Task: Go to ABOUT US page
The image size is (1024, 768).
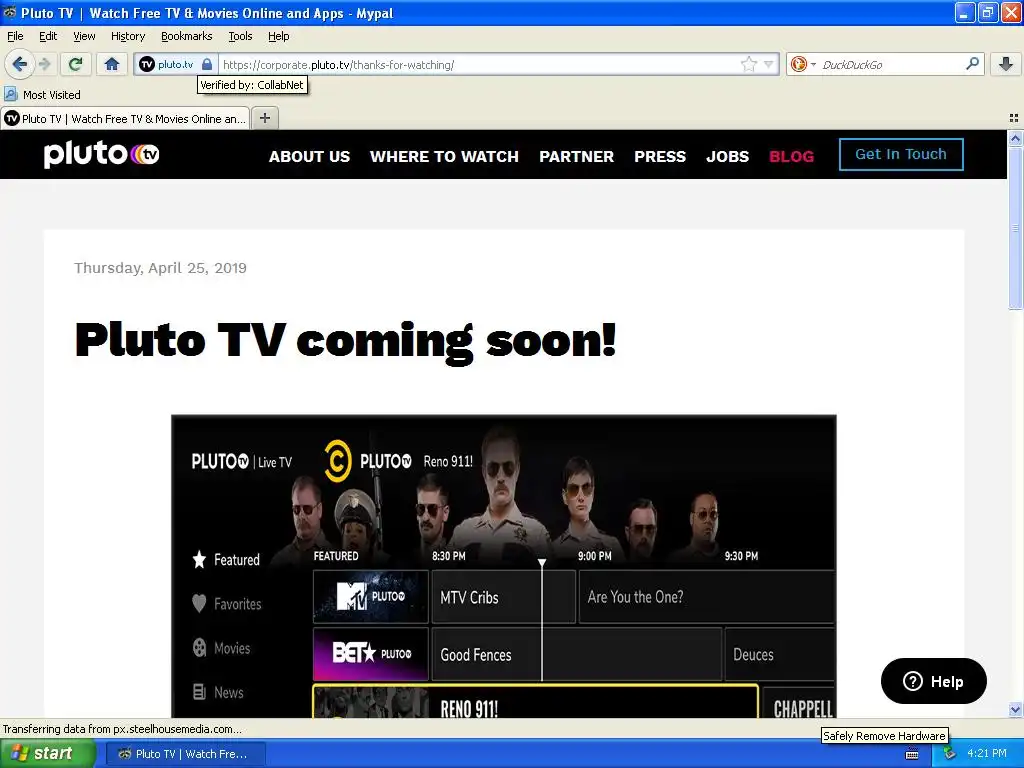Action: tap(309, 156)
